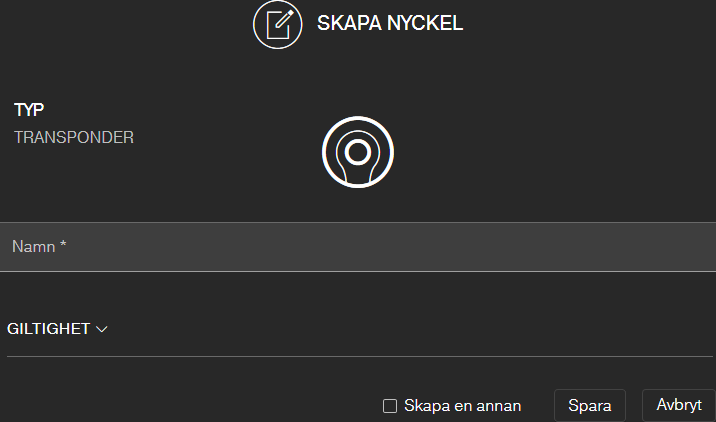Click the outer ring of transponder icon
Viewport: 716px width, 422px height.
point(358,120)
